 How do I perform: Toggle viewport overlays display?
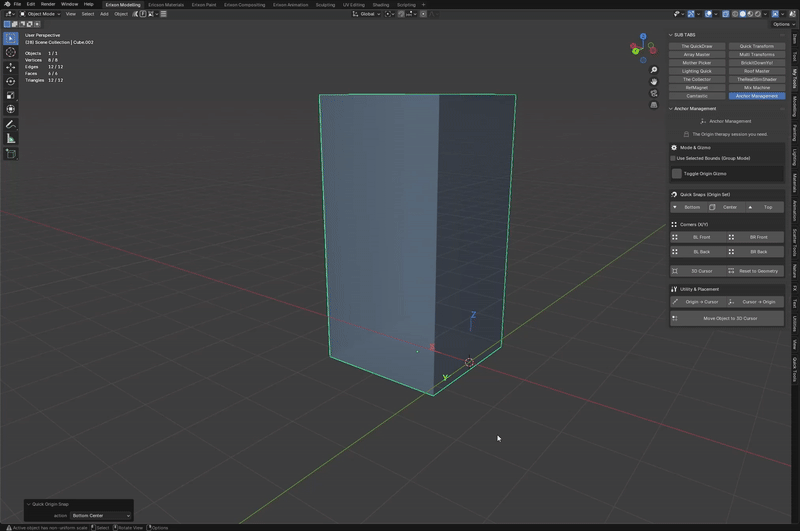click(x=708, y=14)
